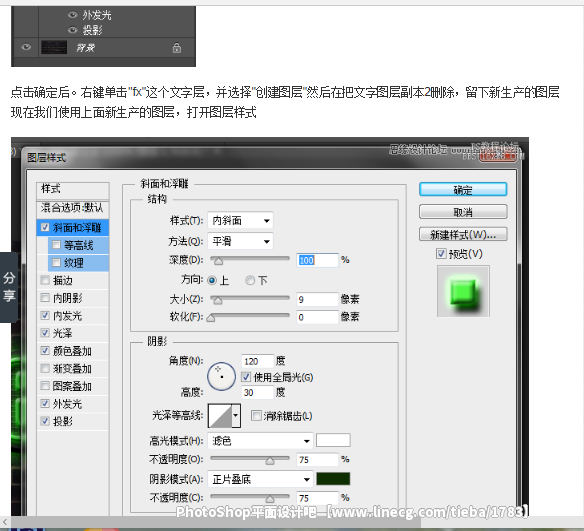The image size is (584, 531).
Task: Adjust the shadow 不透明度(C) slider
Action: pos(270,498)
